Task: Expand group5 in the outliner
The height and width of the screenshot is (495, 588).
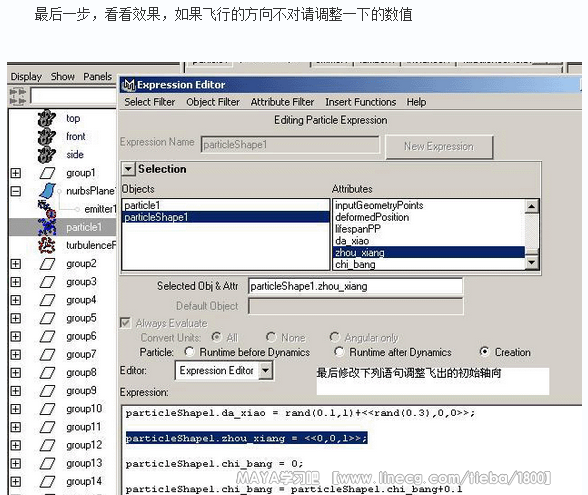Action: click(x=15, y=318)
